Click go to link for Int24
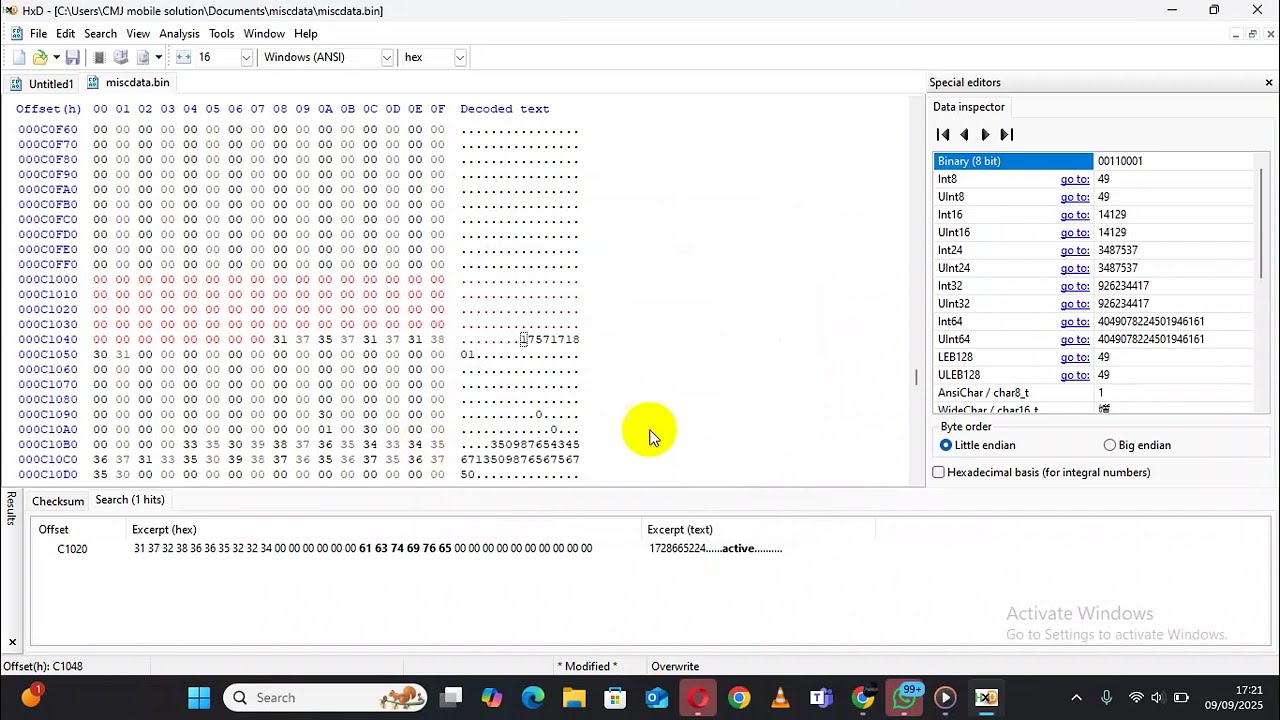1280x720 pixels. [x=1075, y=251]
